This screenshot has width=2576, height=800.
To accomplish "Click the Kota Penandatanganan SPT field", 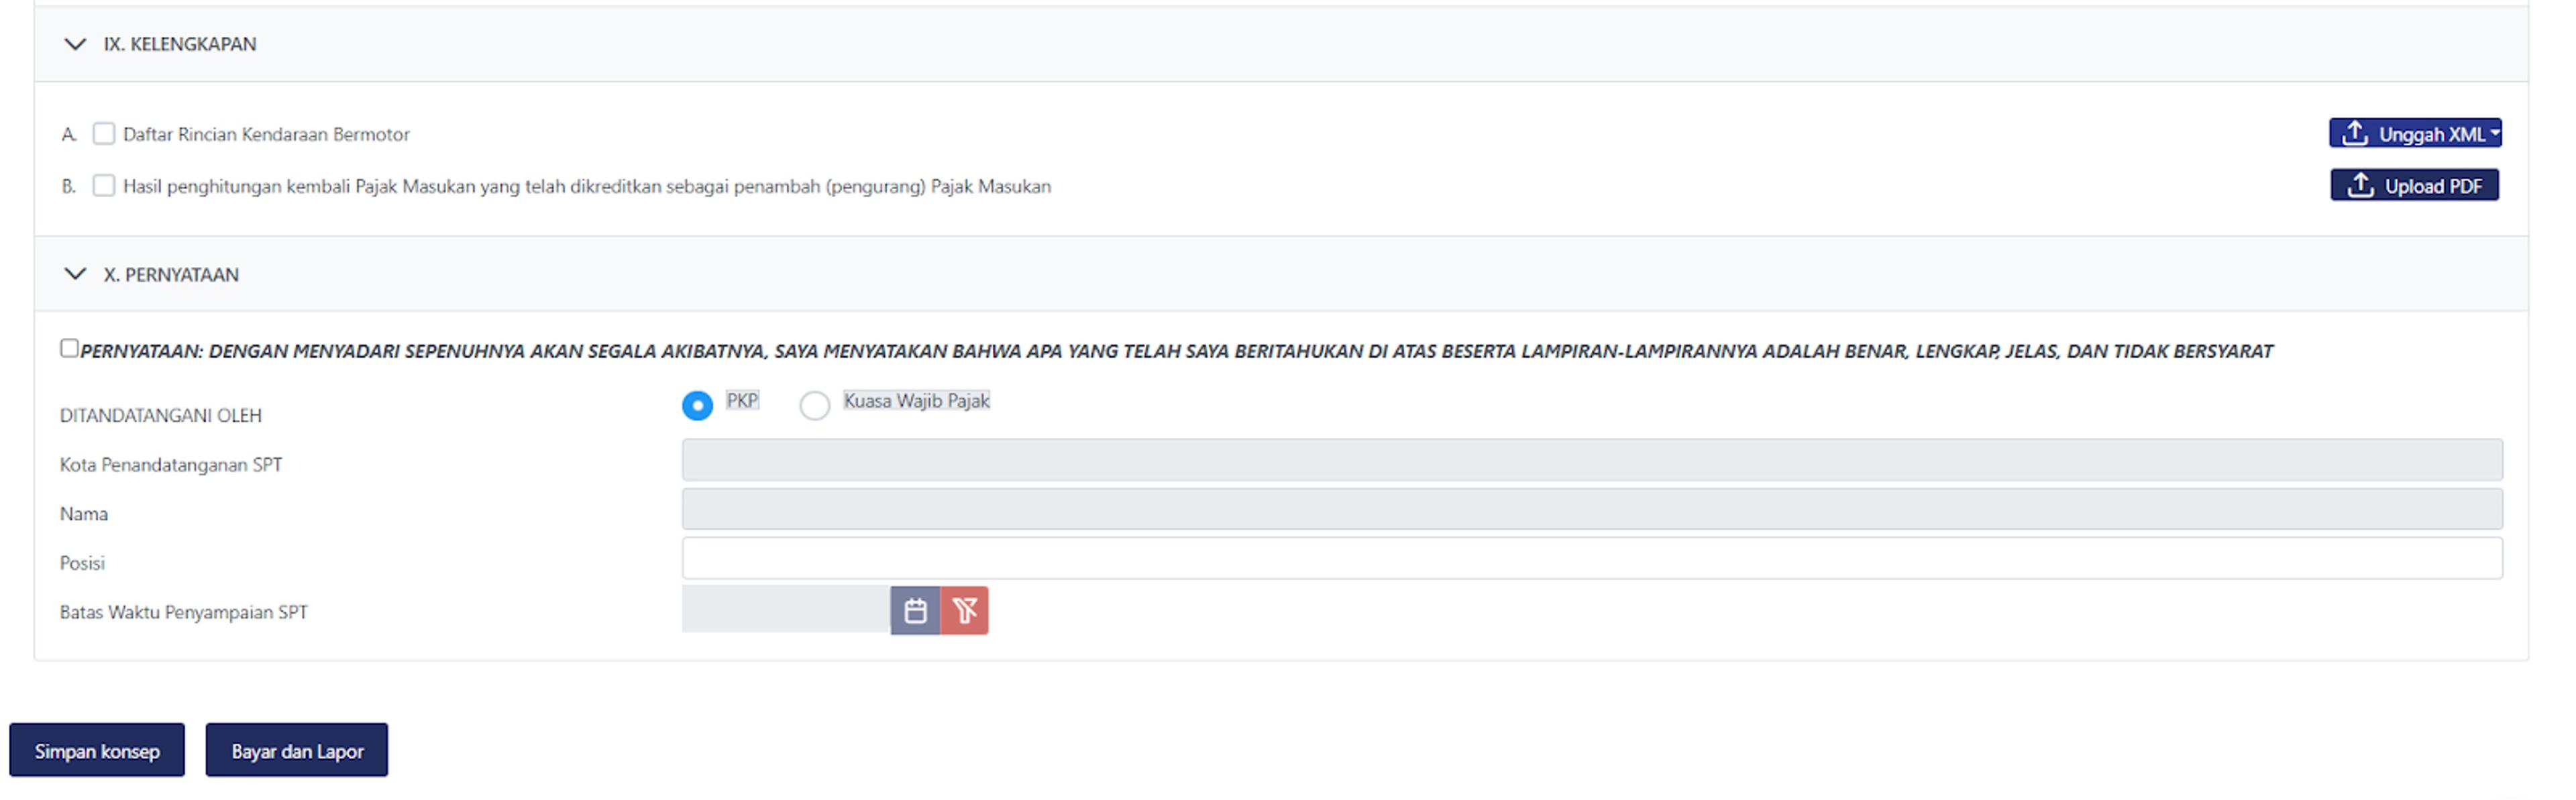I will (1592, 460).
